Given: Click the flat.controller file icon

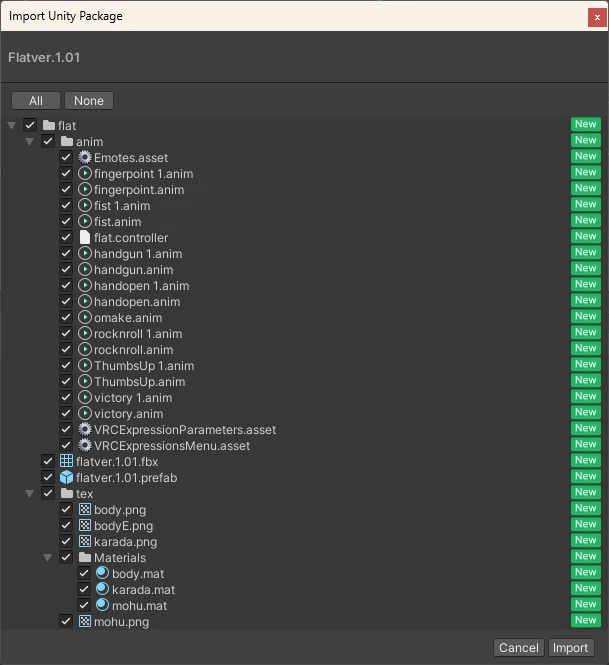Looking at the screenshot, I should (x=85, y=238).
